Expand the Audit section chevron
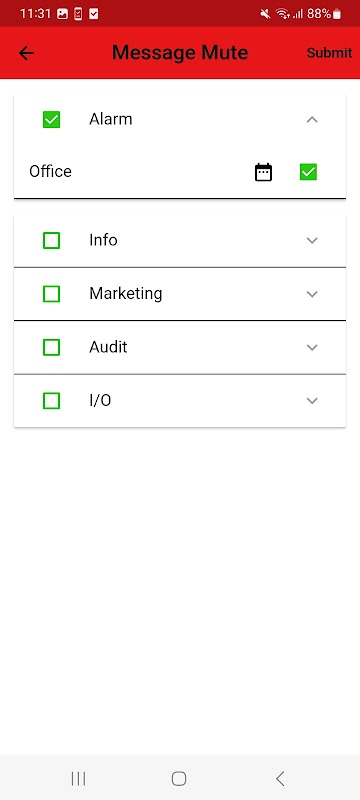This screenshot has width=360, height=800. 312,347
